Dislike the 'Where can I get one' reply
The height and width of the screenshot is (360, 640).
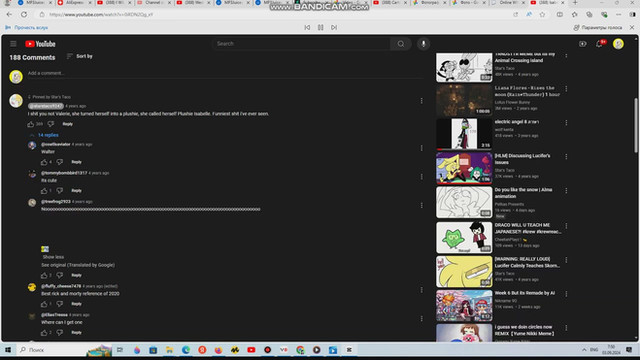pos(60,332)
